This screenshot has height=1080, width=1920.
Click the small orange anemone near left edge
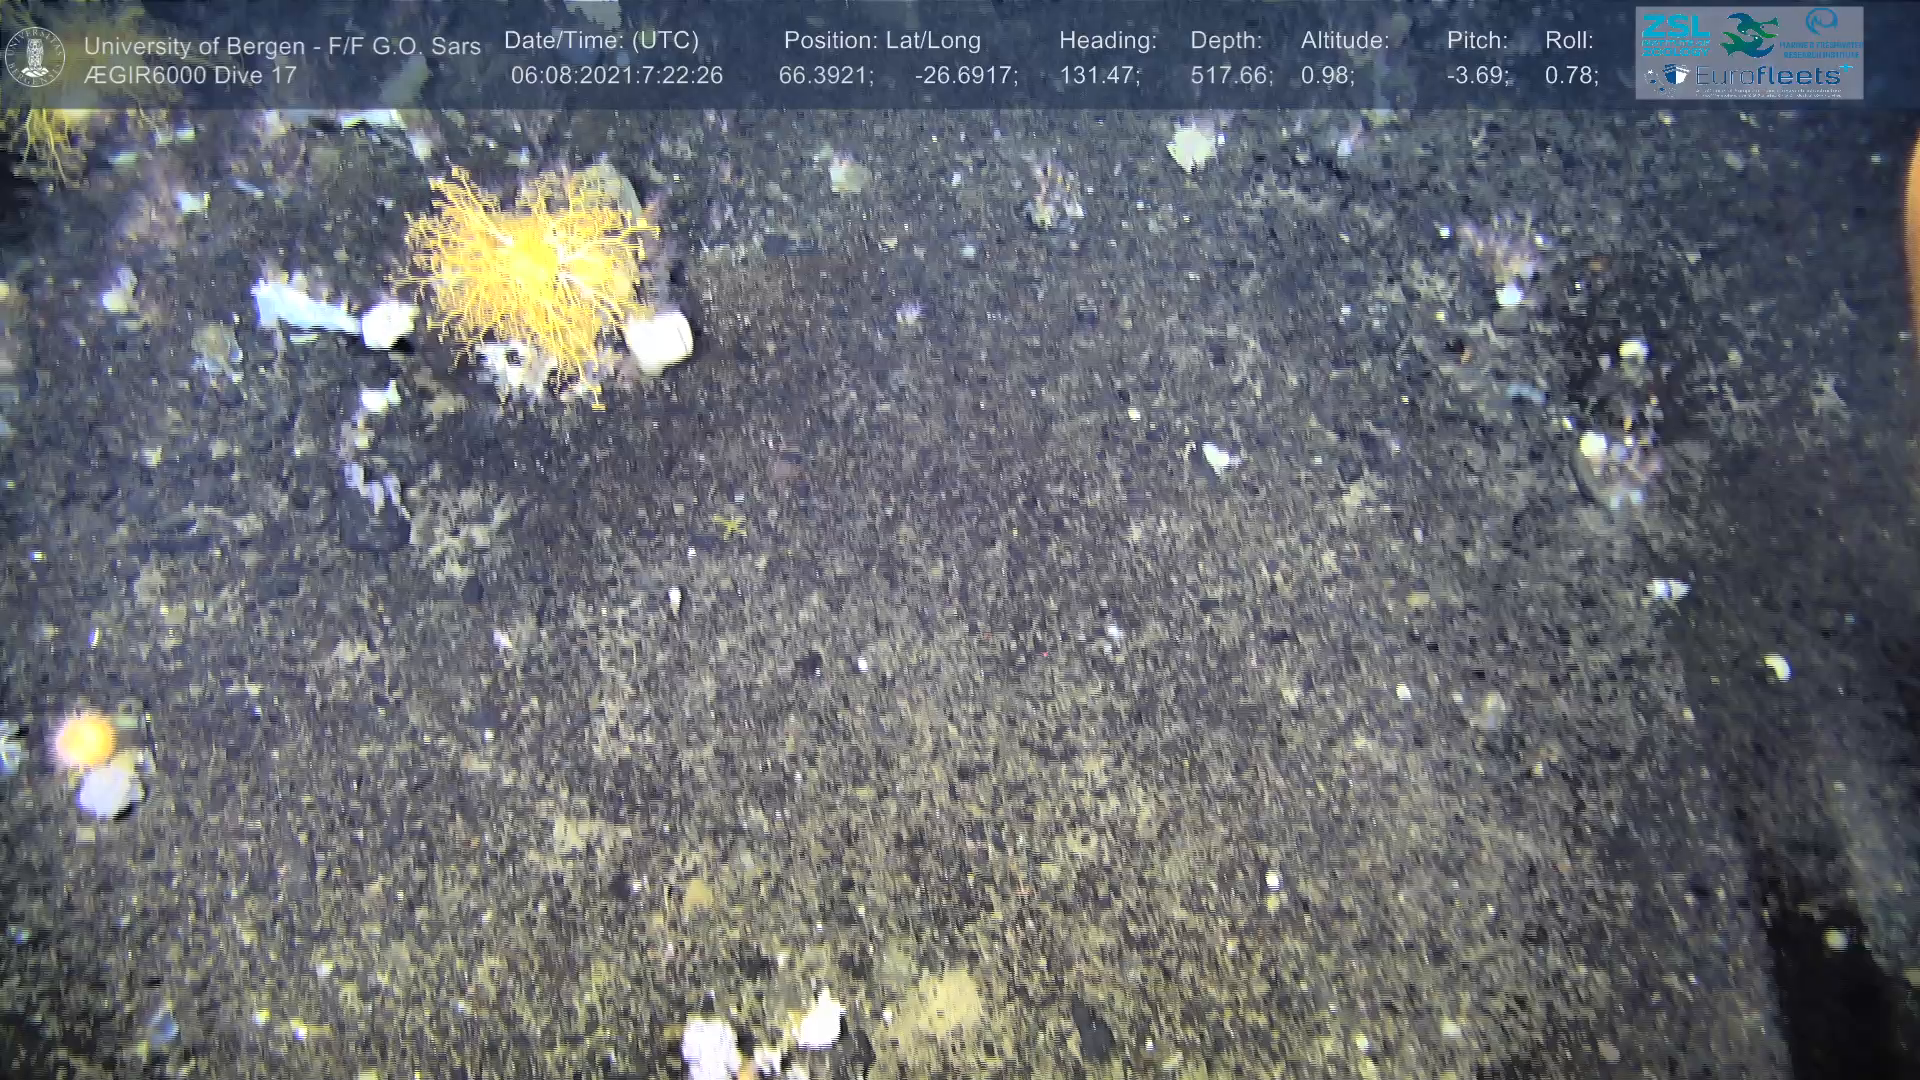tap(85, 740)
